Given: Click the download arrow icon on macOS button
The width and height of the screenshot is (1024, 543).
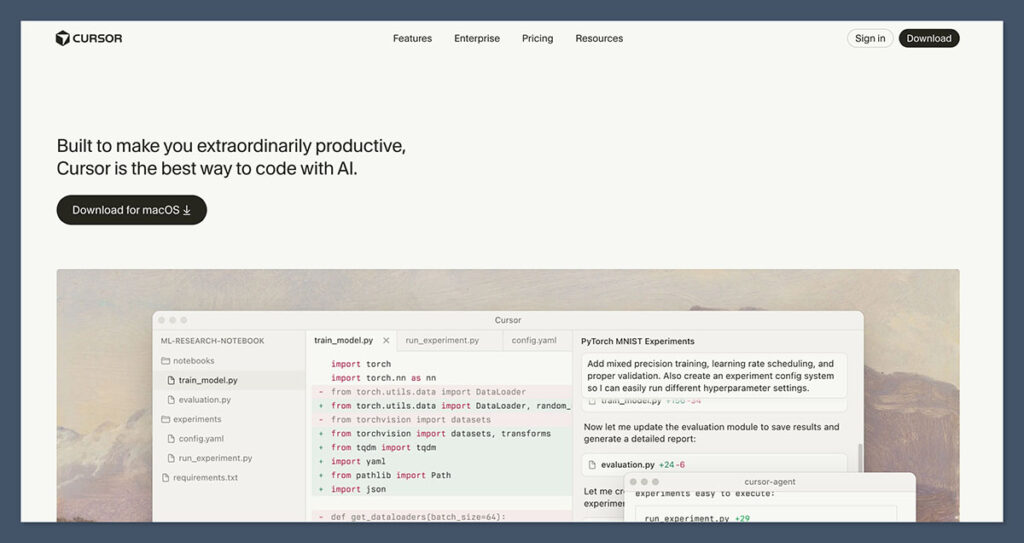Looking at the screenshot, I should (187, 211).
